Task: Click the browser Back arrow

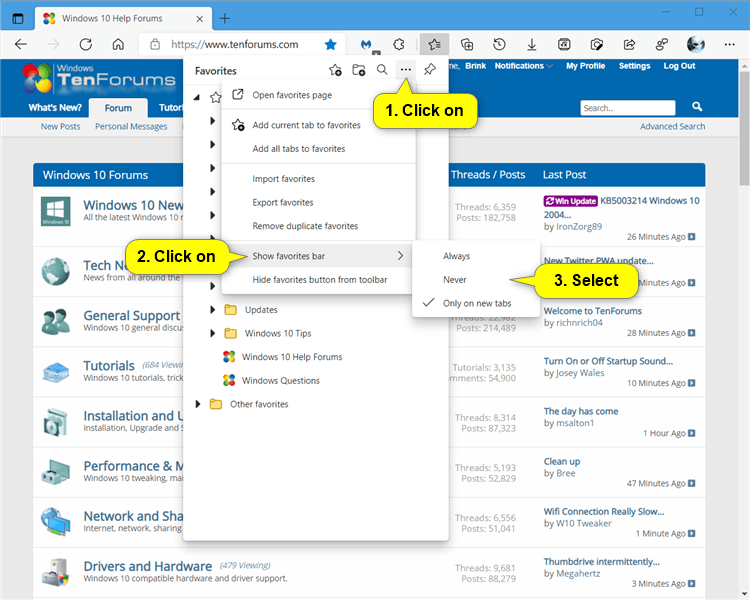Action: tap(21, 44)
